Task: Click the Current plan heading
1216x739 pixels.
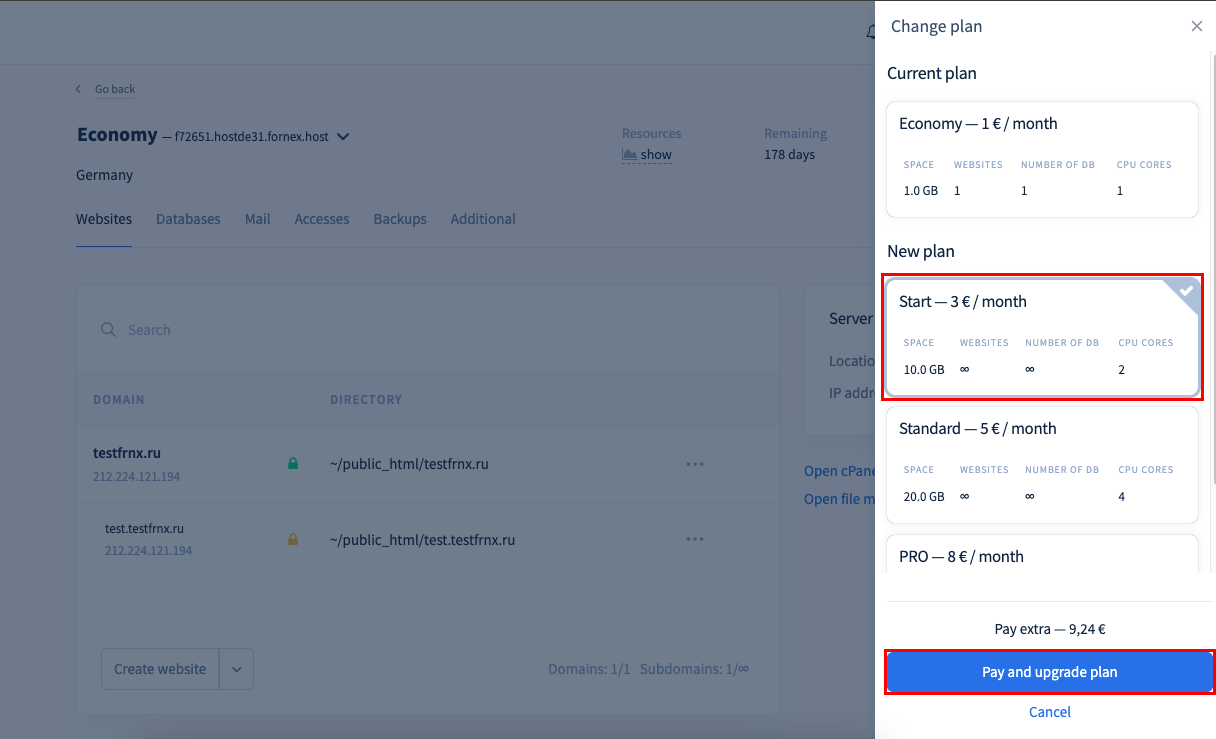Action: click(x=932, y=73)
